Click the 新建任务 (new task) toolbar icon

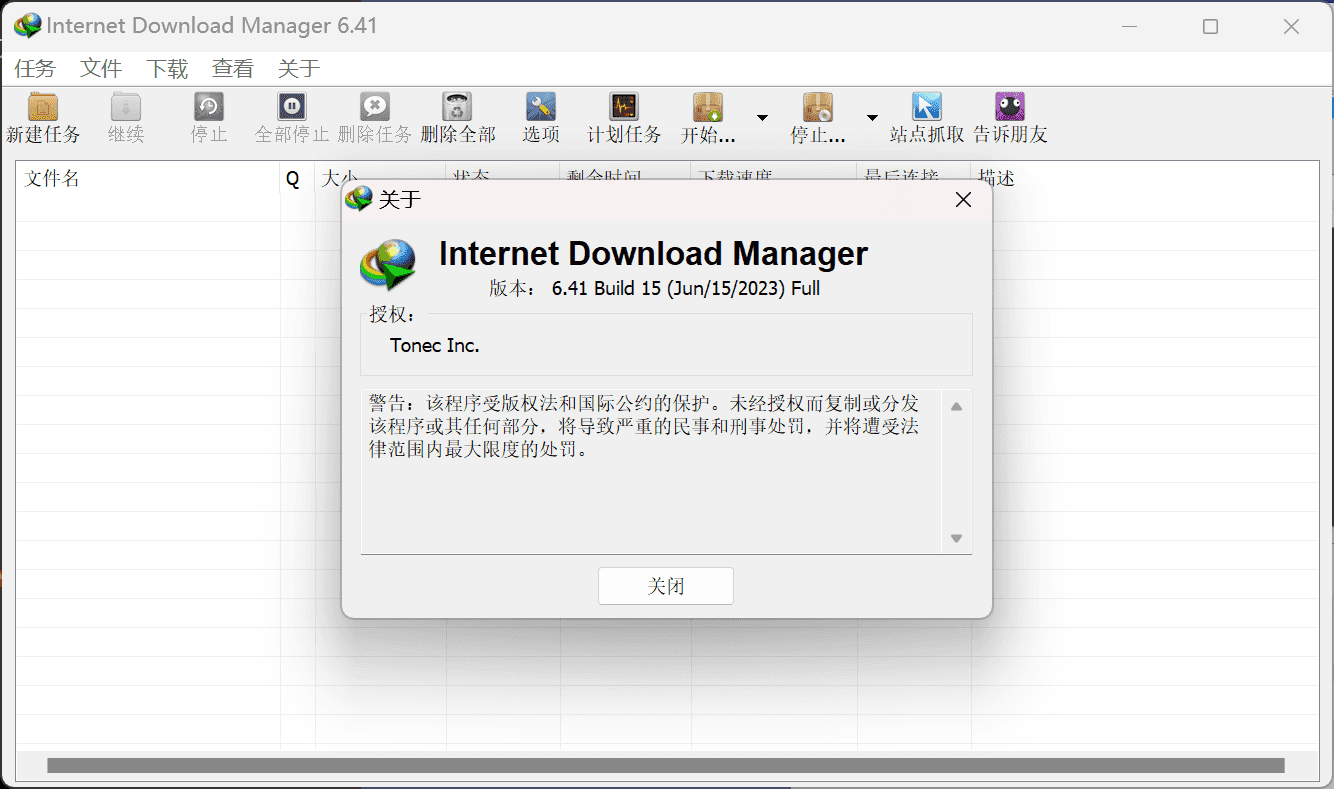coord(43,107)
